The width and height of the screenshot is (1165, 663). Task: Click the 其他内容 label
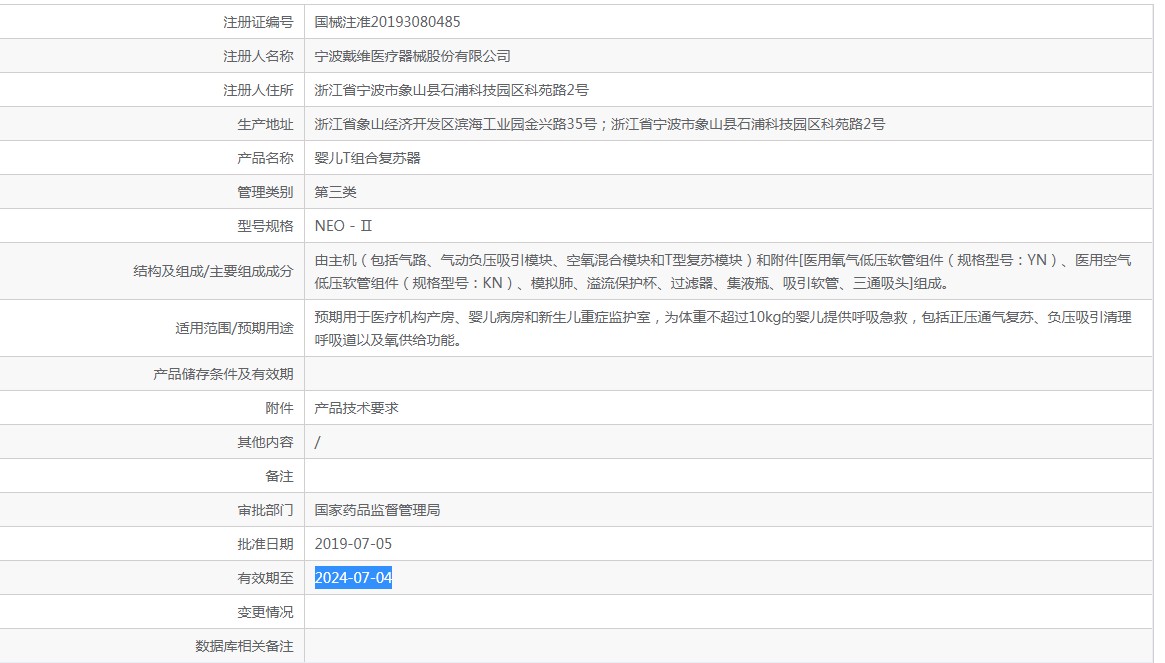[x=265, y=442]
